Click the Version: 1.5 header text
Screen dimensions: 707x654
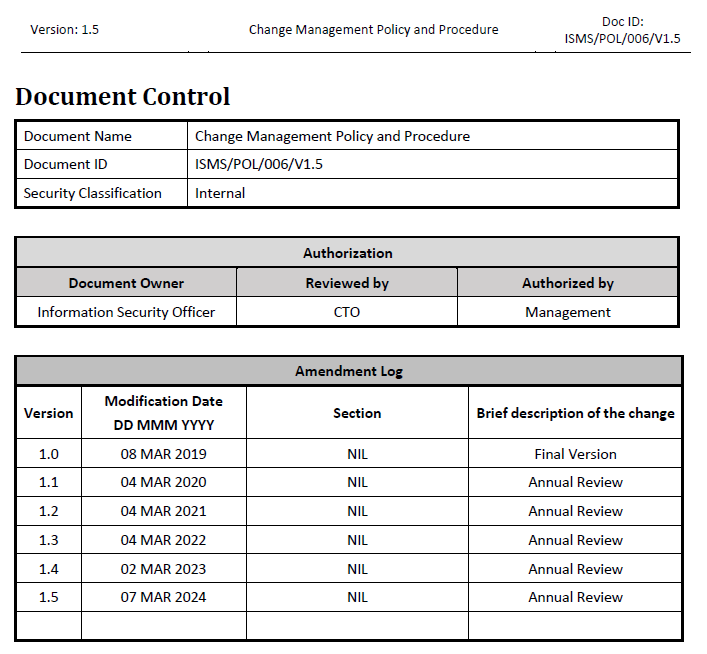point(65,29)
